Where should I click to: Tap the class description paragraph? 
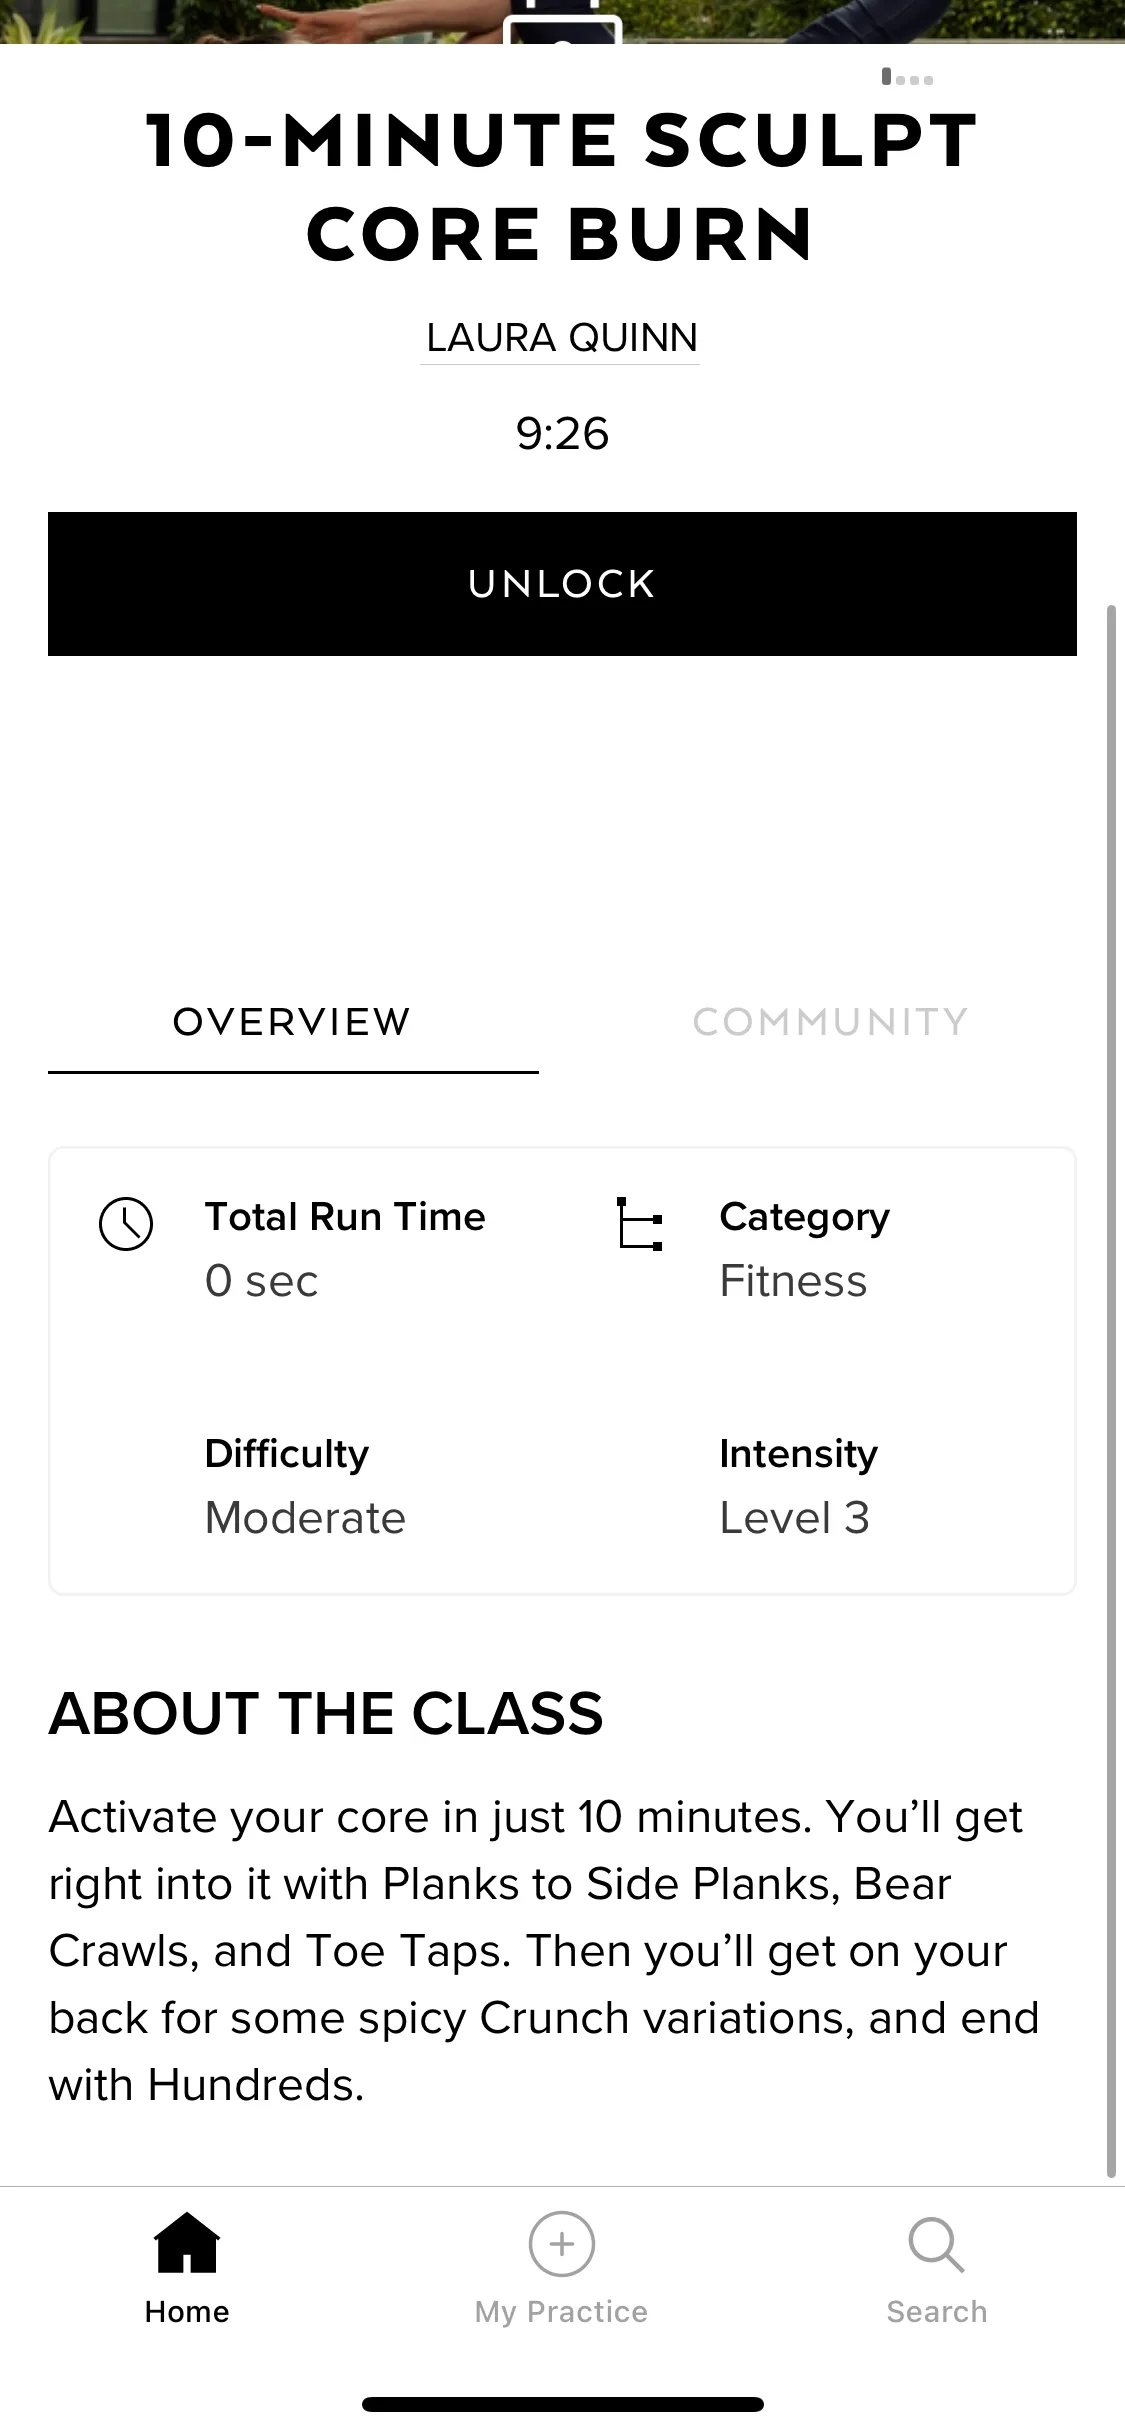click(544, 1951)
